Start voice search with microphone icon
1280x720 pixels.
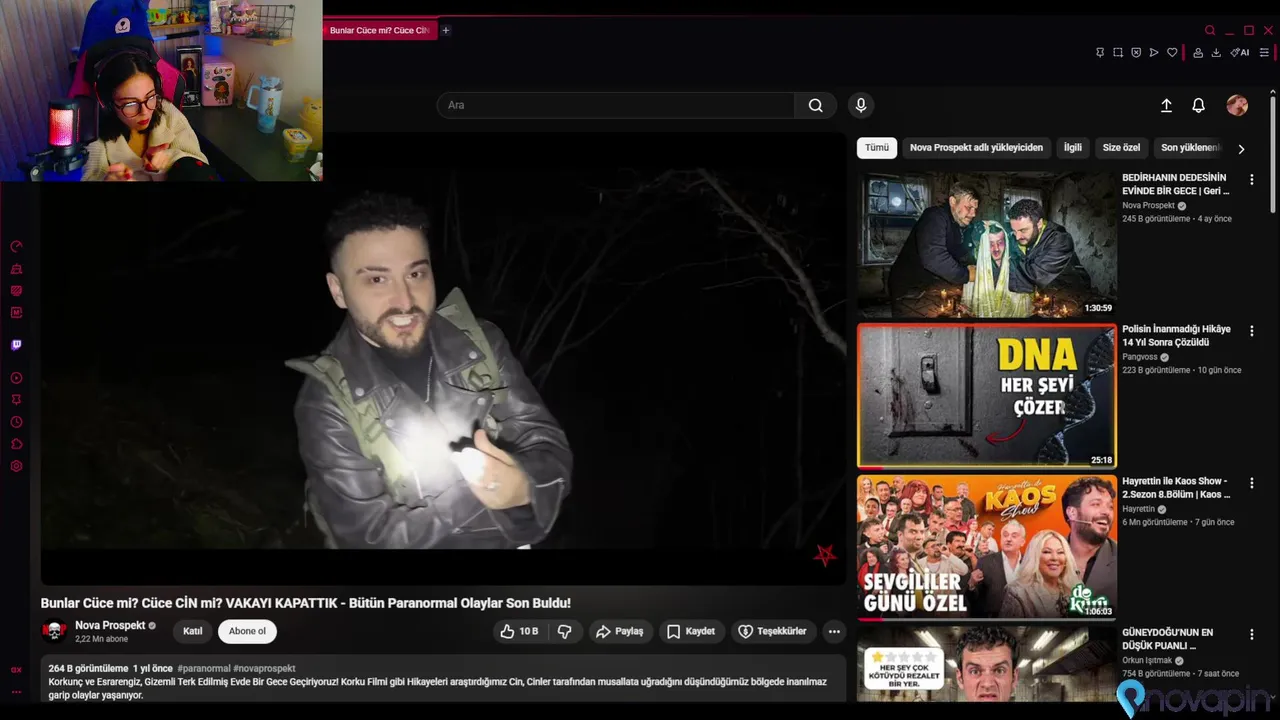[x=860, y=105]
